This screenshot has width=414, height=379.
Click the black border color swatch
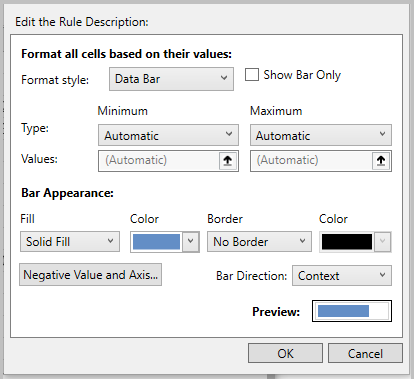347,242
